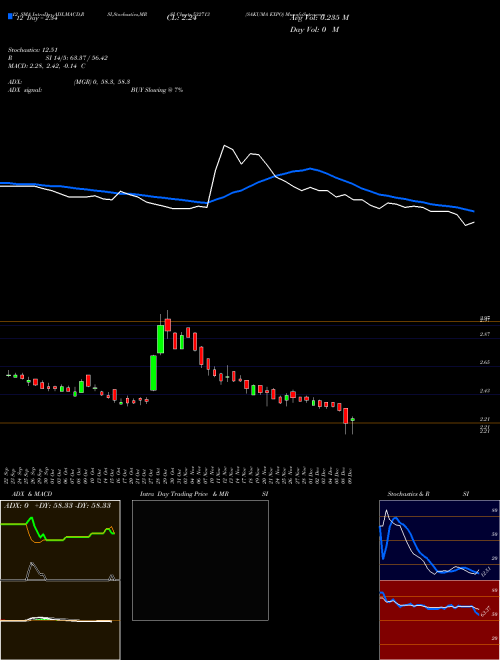This screenshot has width=500, height=660.
Task: Open the empty Intra Day Trading Price panel
Action: (x=200, y=560)
